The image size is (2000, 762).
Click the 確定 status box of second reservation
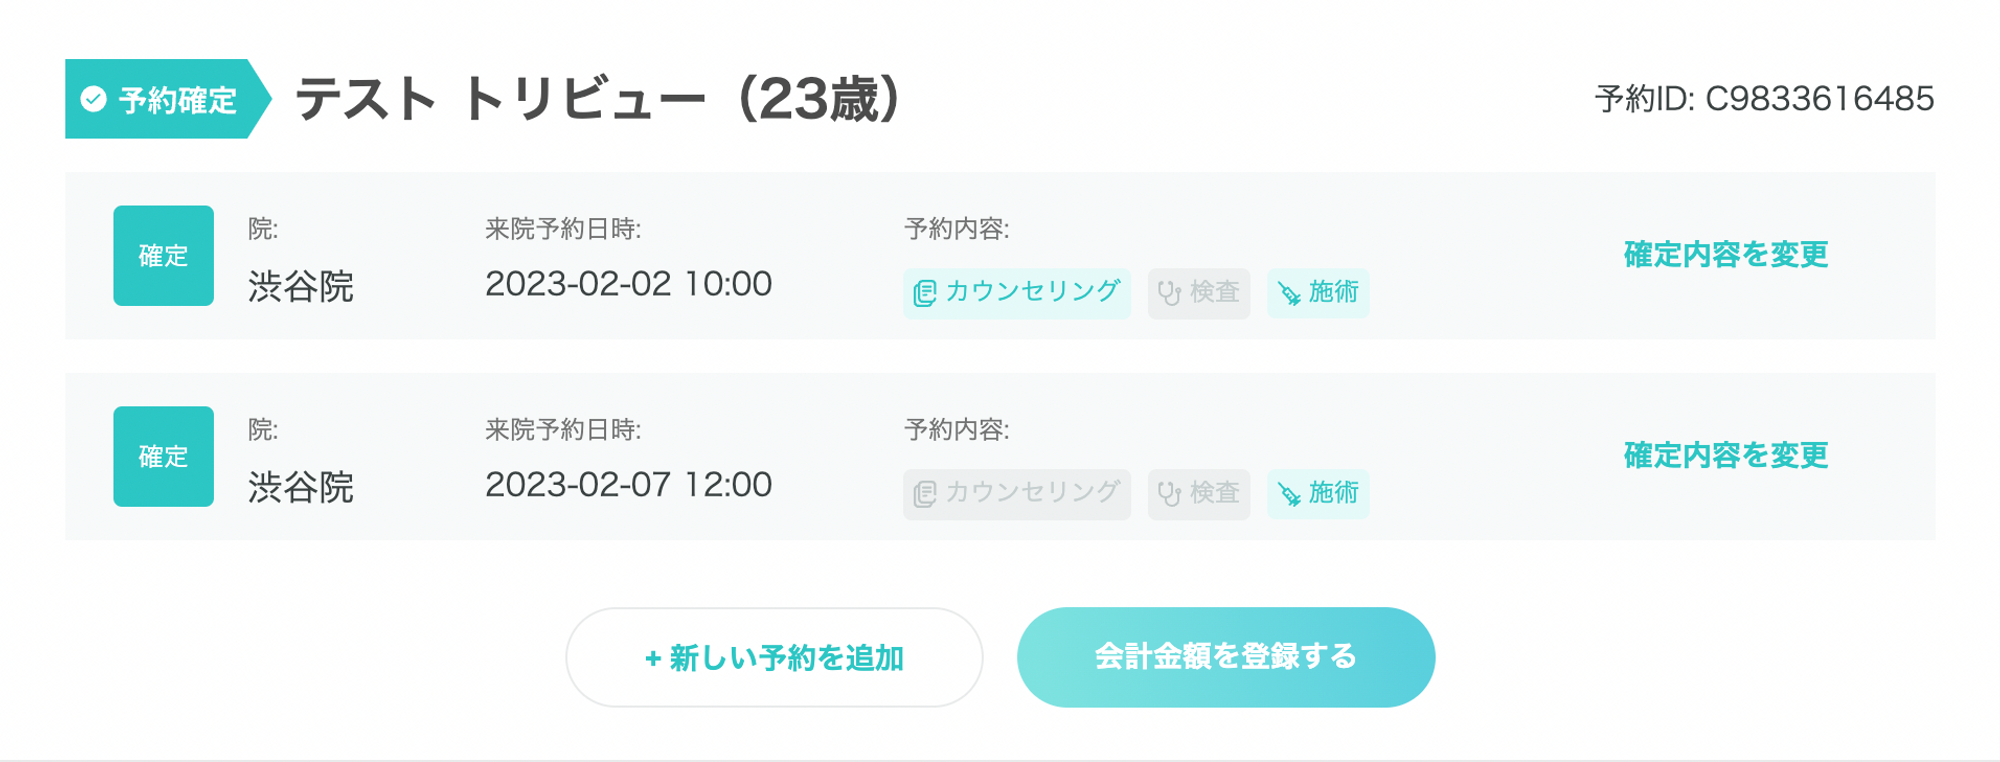163,457
